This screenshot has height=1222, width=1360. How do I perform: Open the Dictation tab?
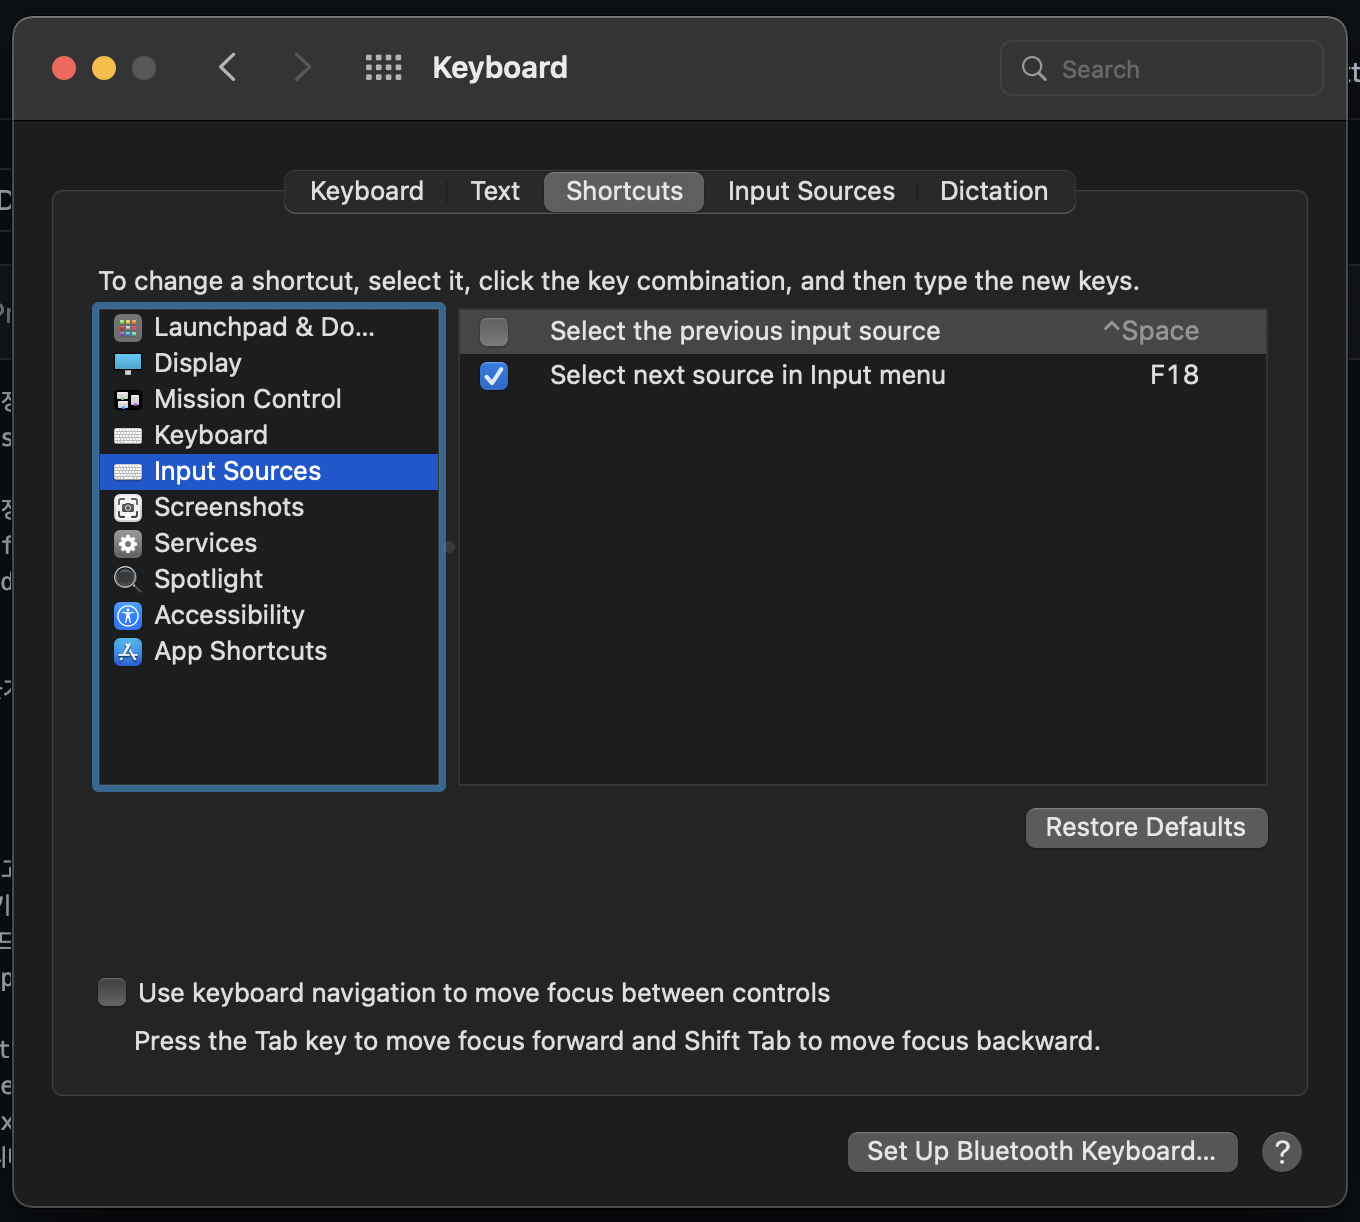pos(994,191)
